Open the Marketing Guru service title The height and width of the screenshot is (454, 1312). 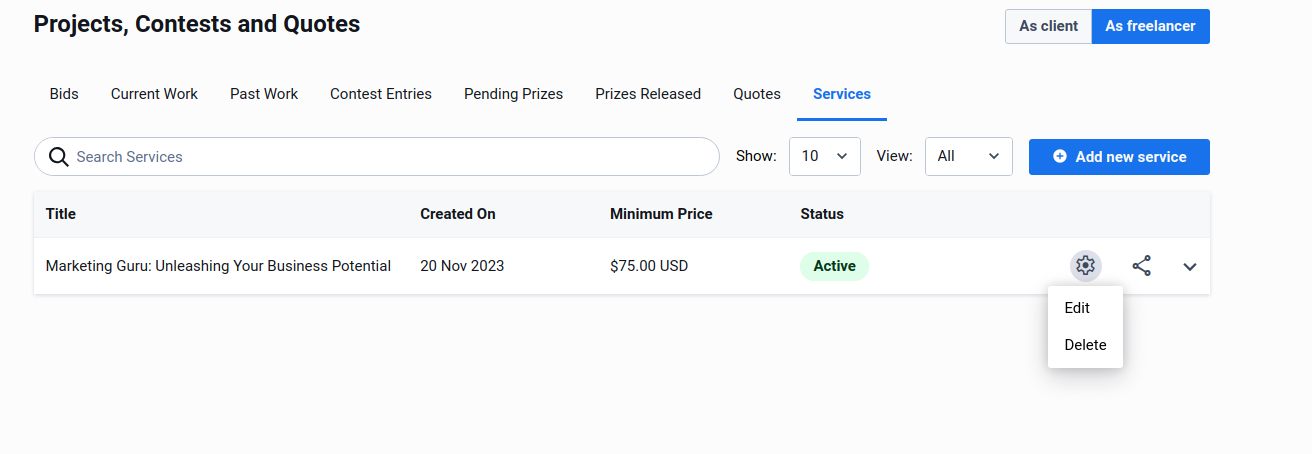(218, 266)
